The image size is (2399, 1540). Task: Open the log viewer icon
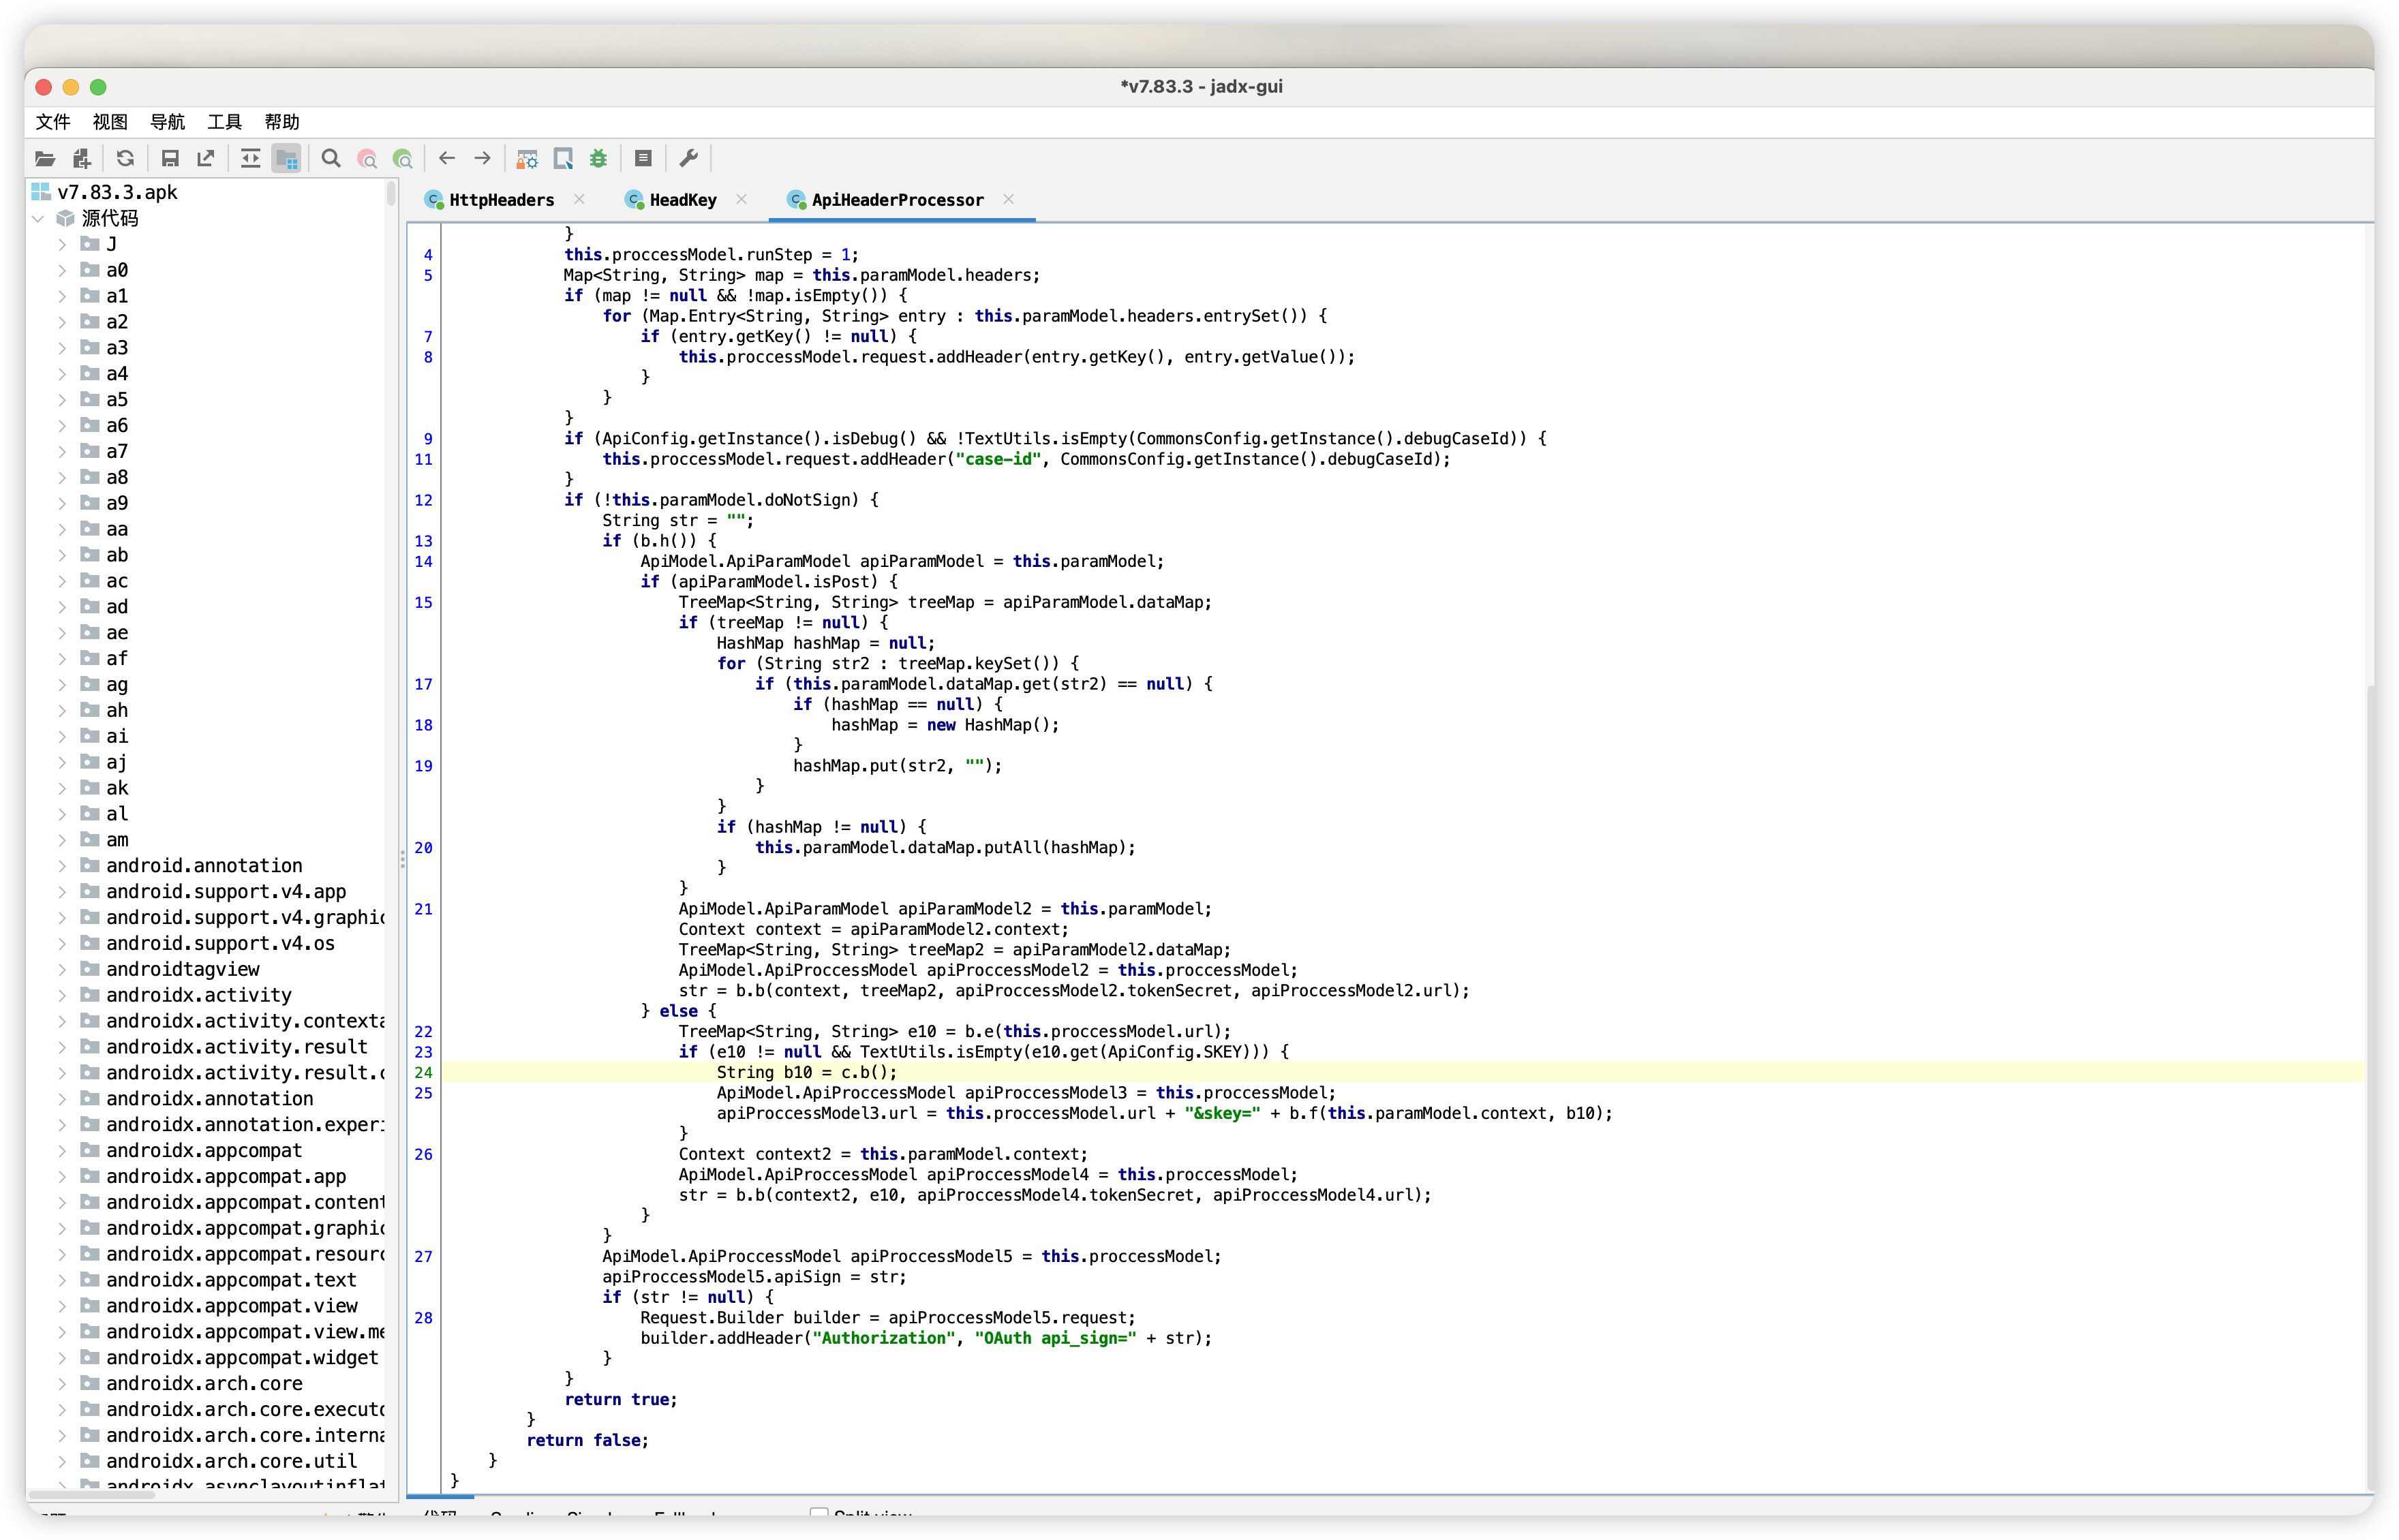coord(643,158)
